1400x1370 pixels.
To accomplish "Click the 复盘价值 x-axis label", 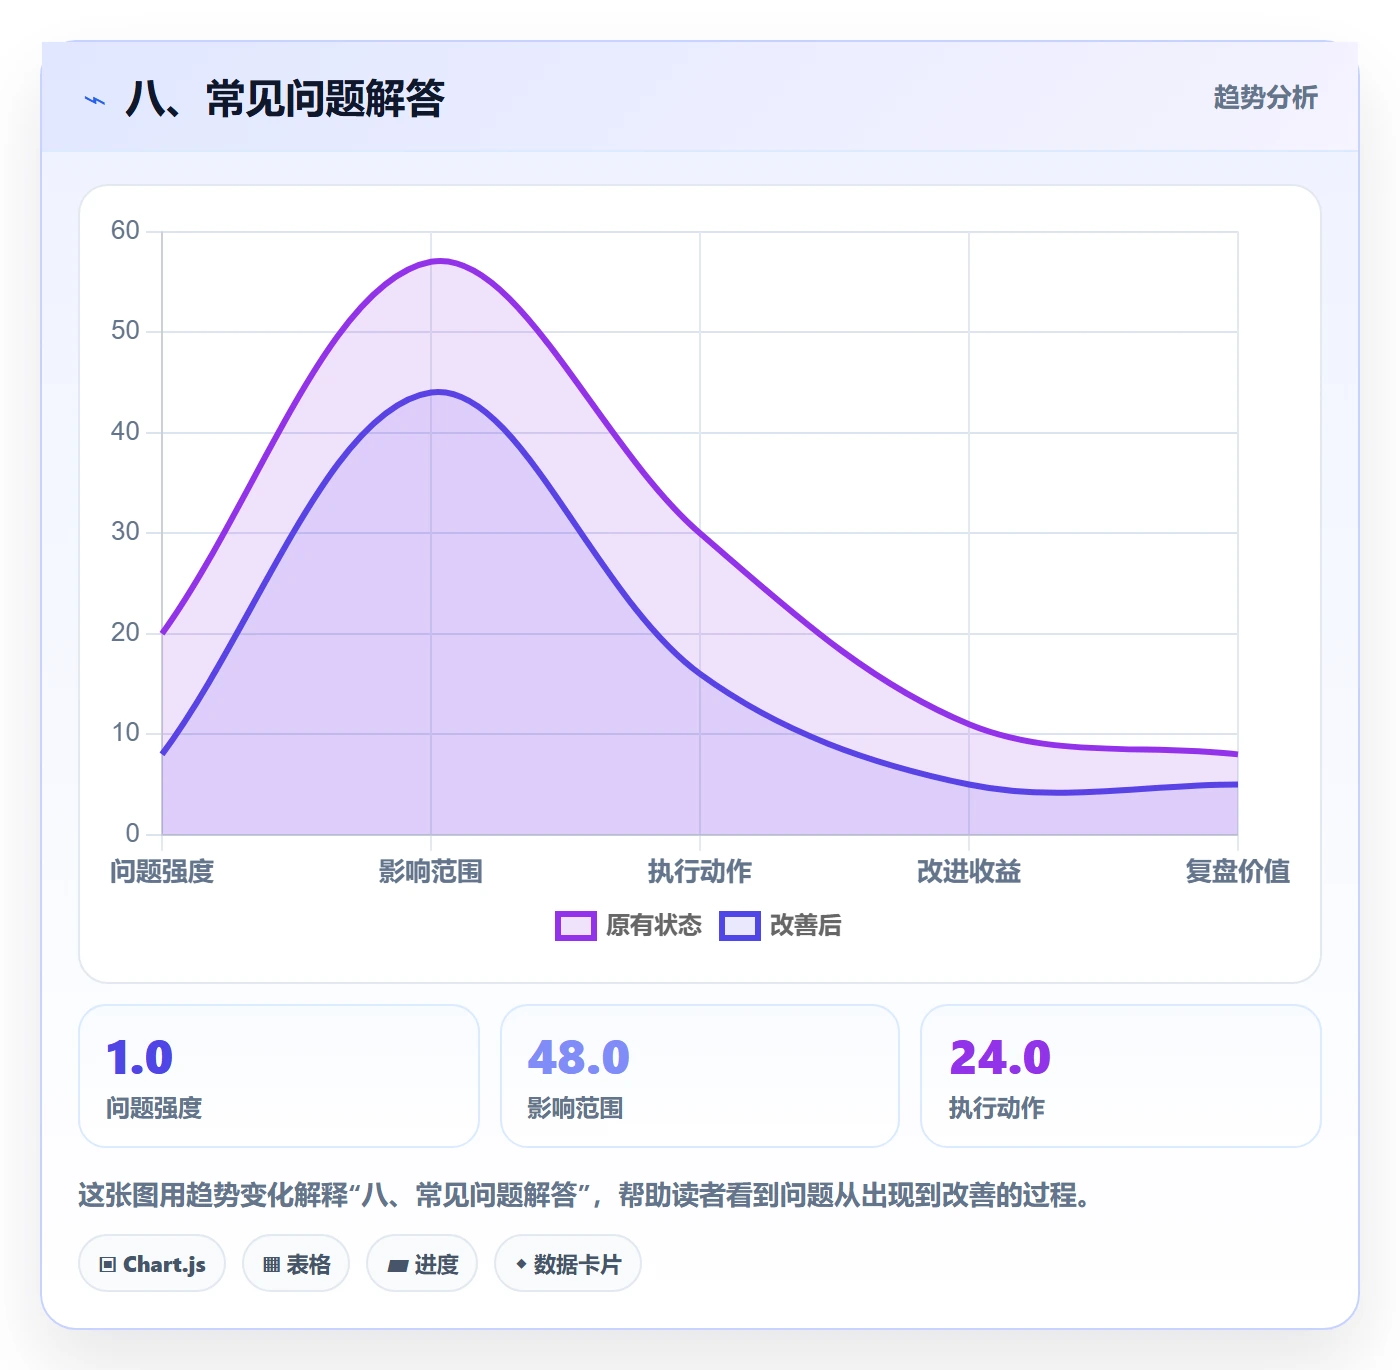I will [1238, 872].
